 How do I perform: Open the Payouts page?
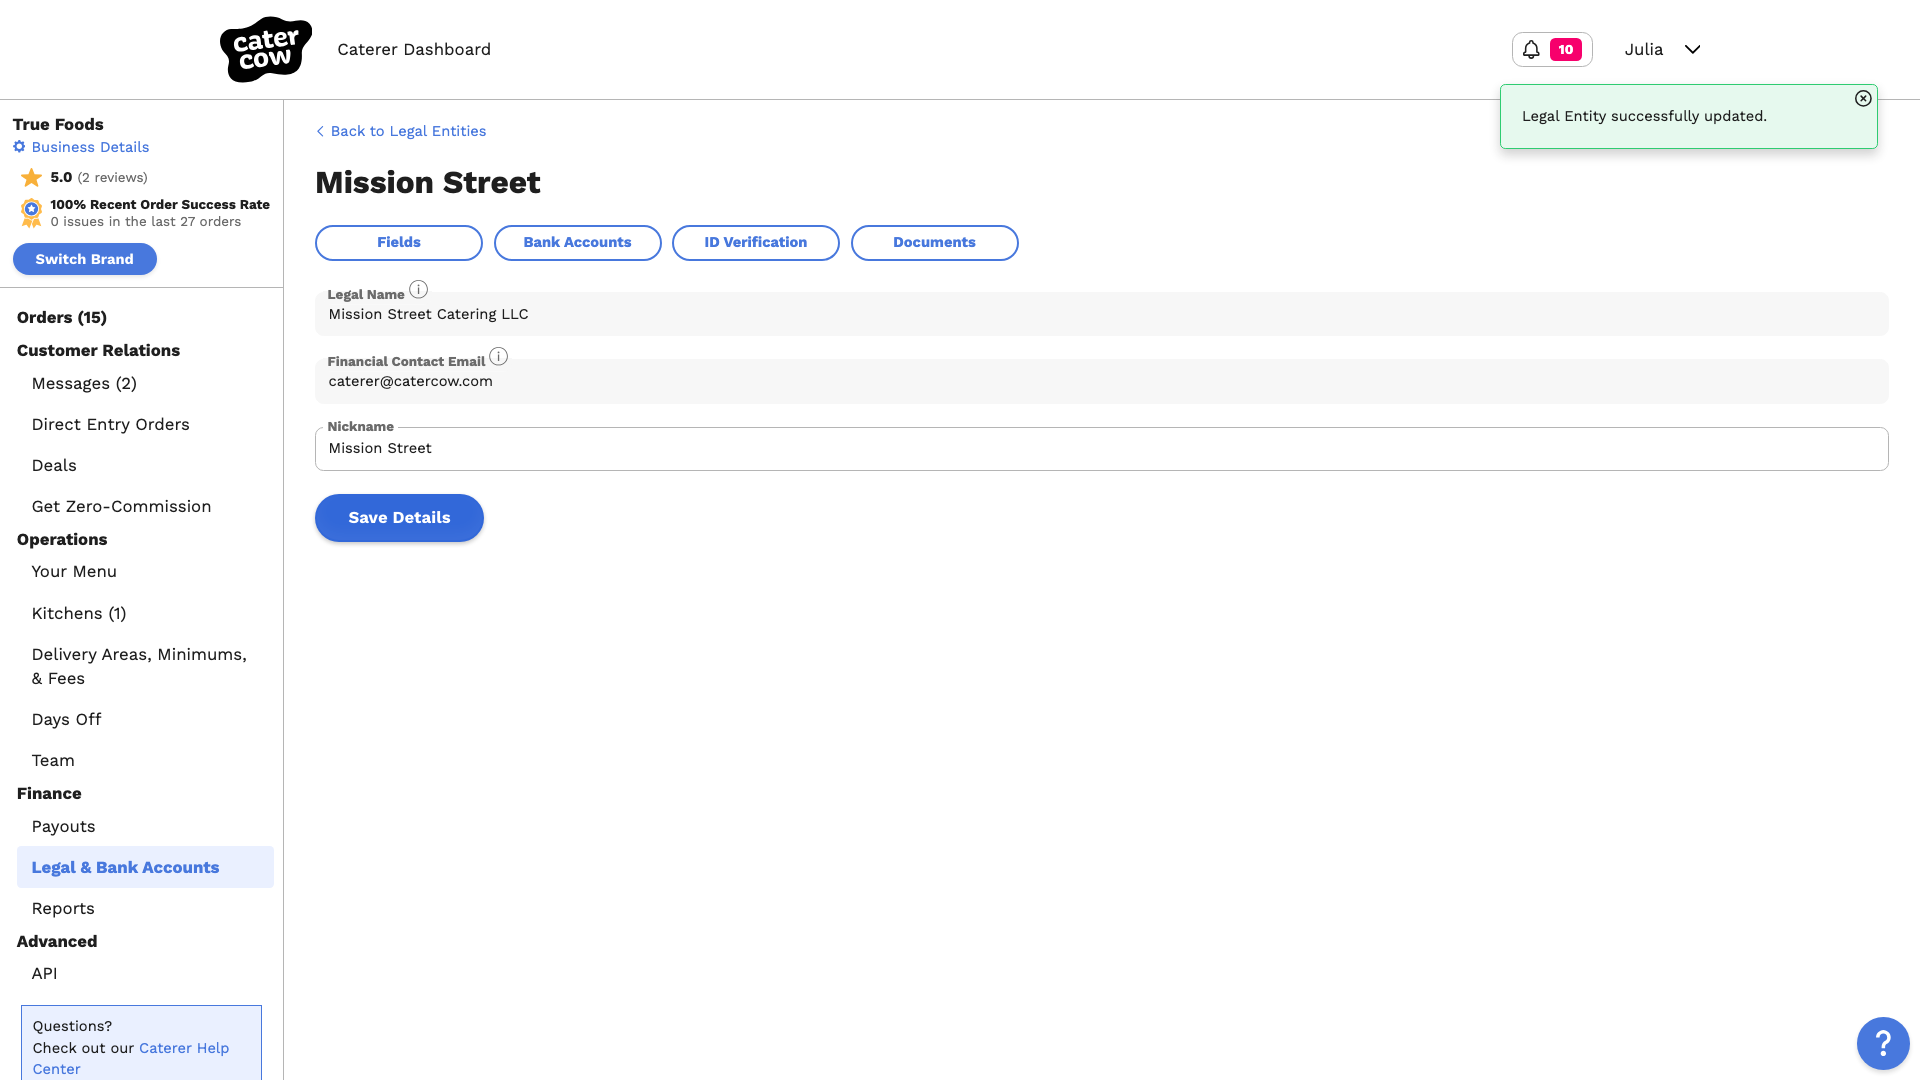point(63,827)
